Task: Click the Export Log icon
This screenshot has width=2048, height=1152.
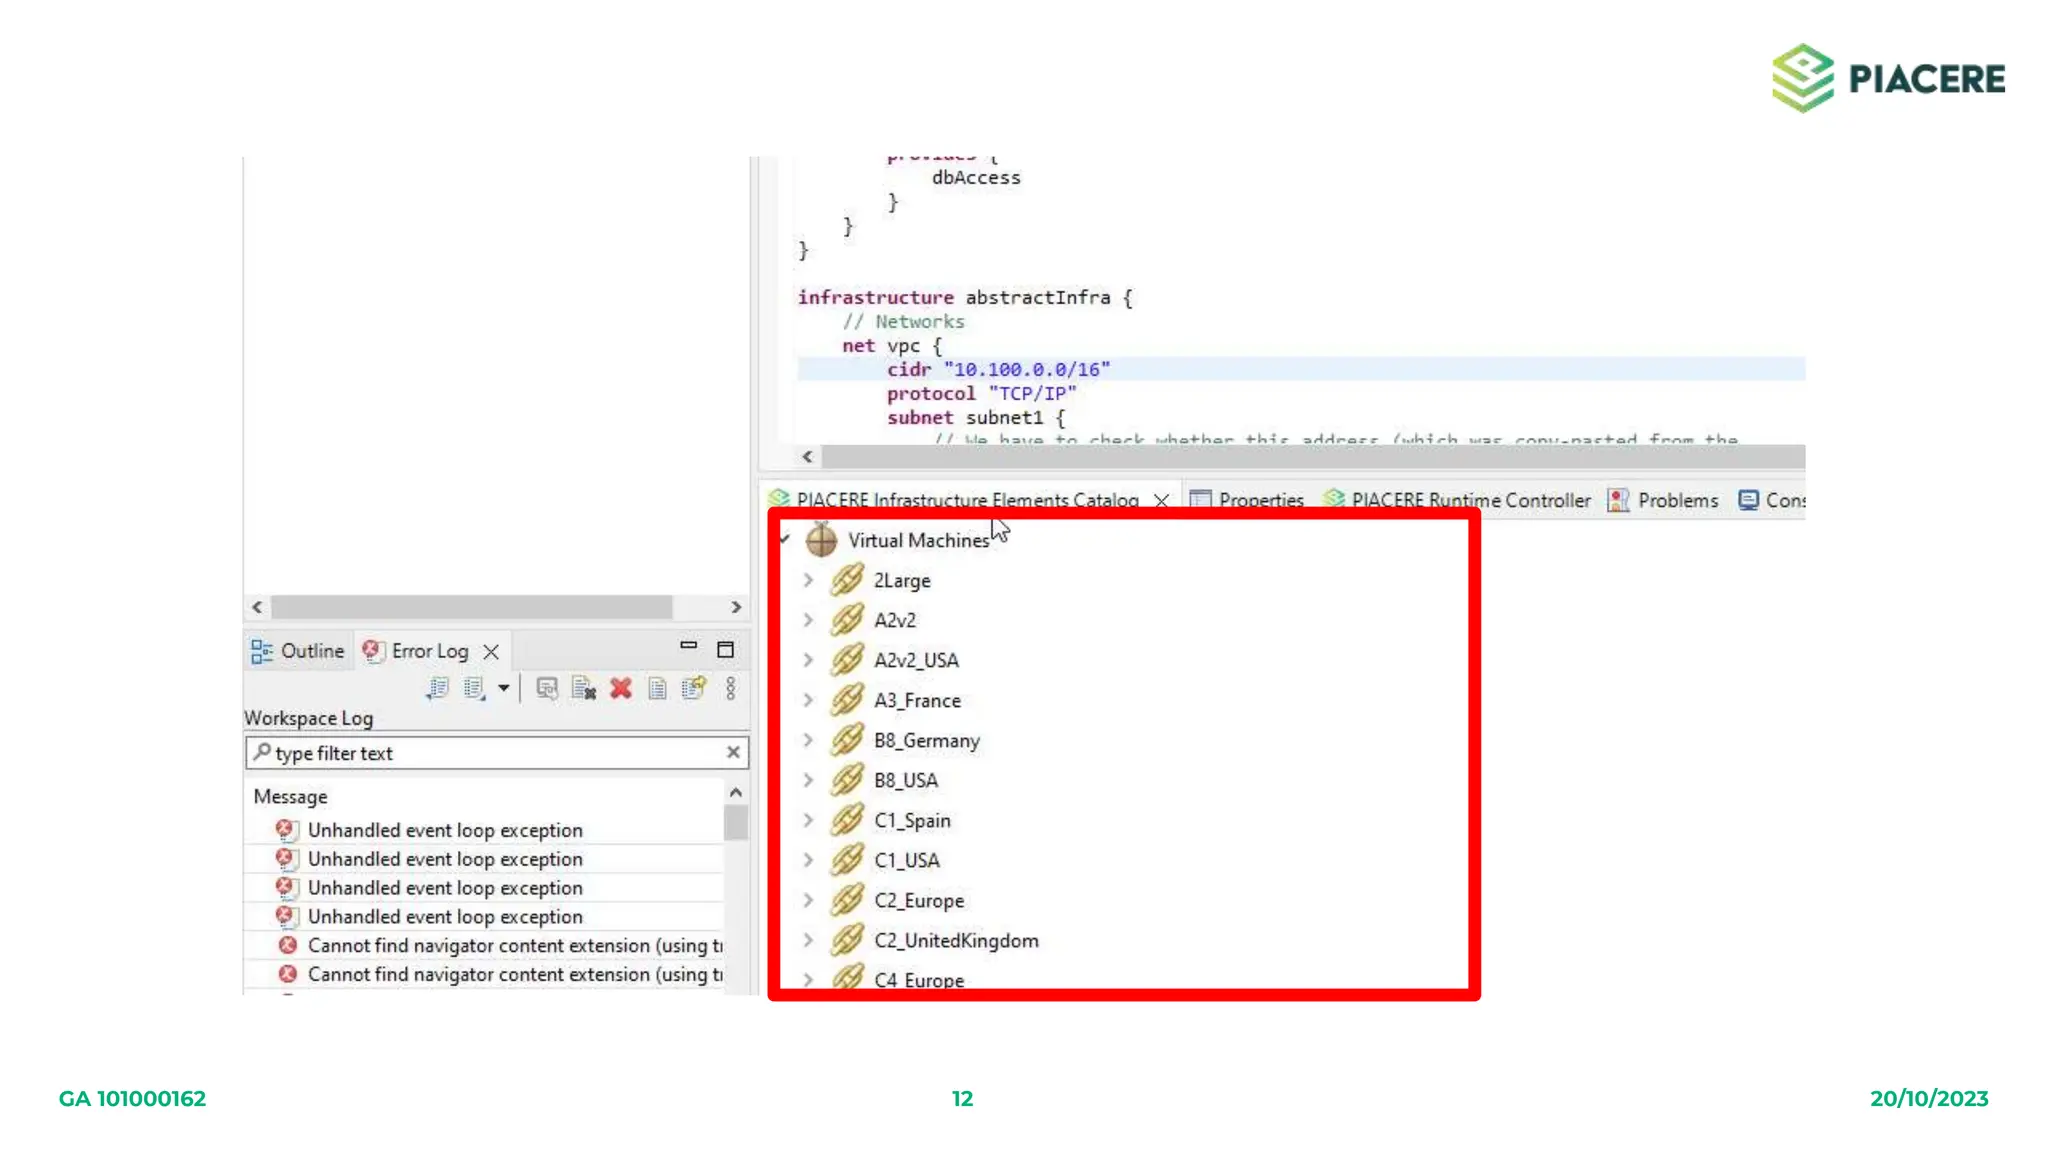Action: pyautogui.click(x=437, y=688)
